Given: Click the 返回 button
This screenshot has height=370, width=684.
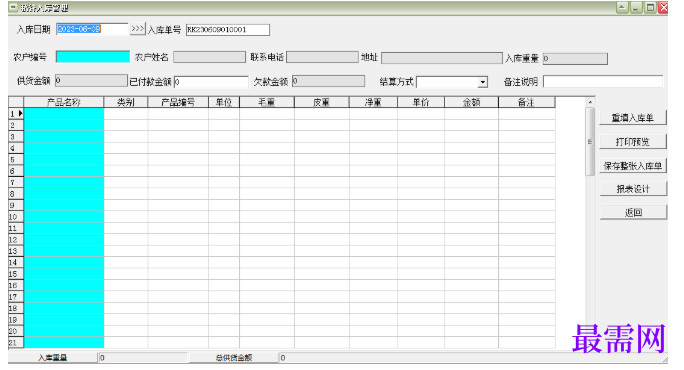Looking at the screenshot, I should coord(633,212).
